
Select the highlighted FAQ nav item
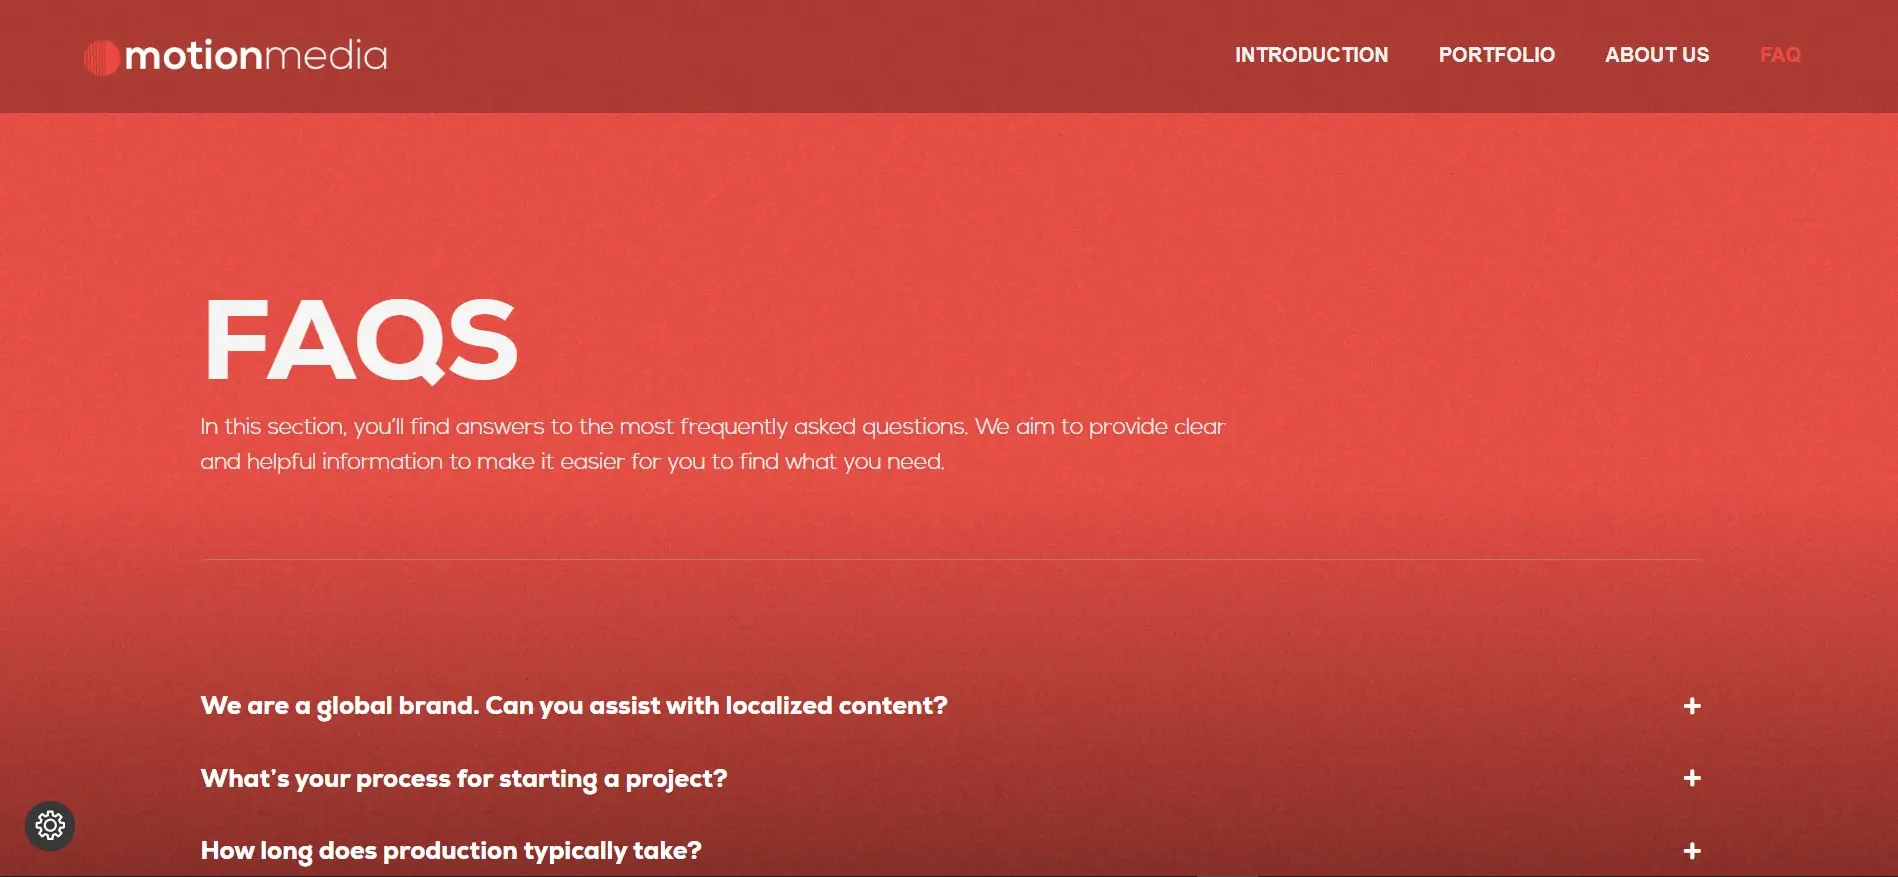click(1780, 55)
